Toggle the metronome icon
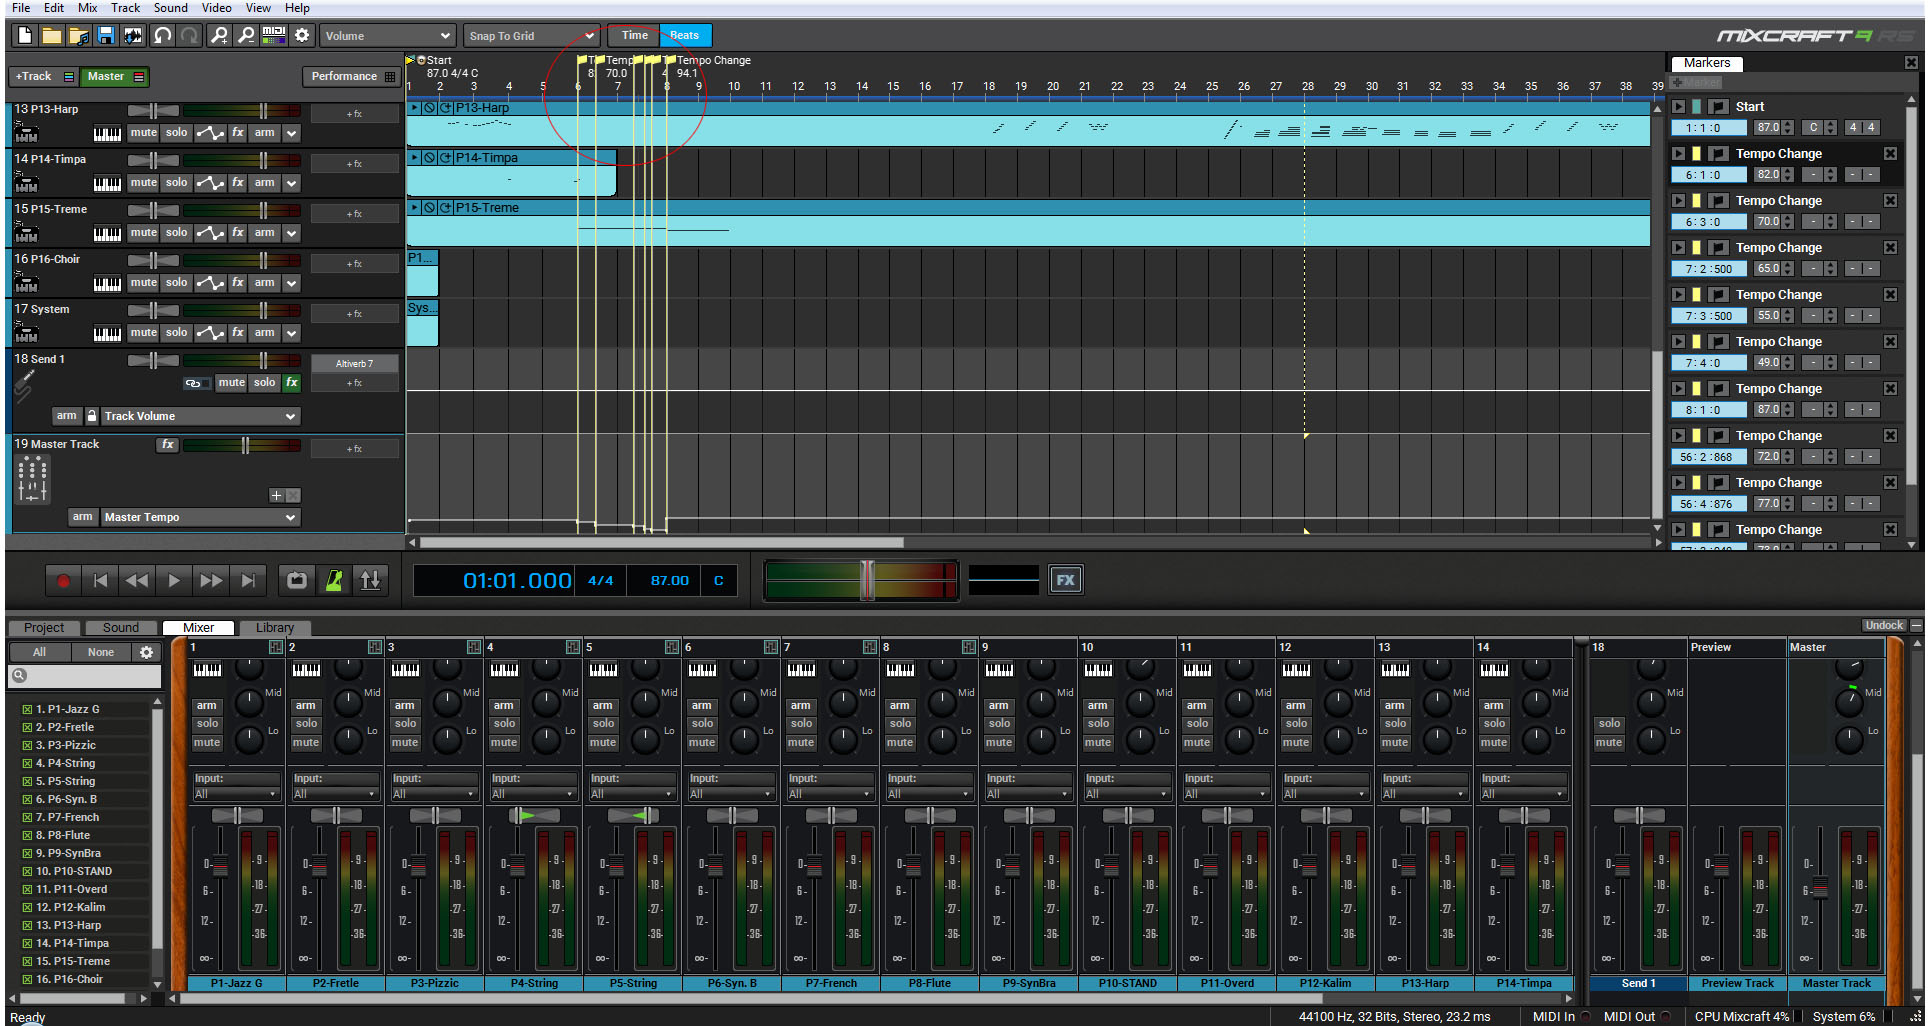 click(x=334, y=581)
